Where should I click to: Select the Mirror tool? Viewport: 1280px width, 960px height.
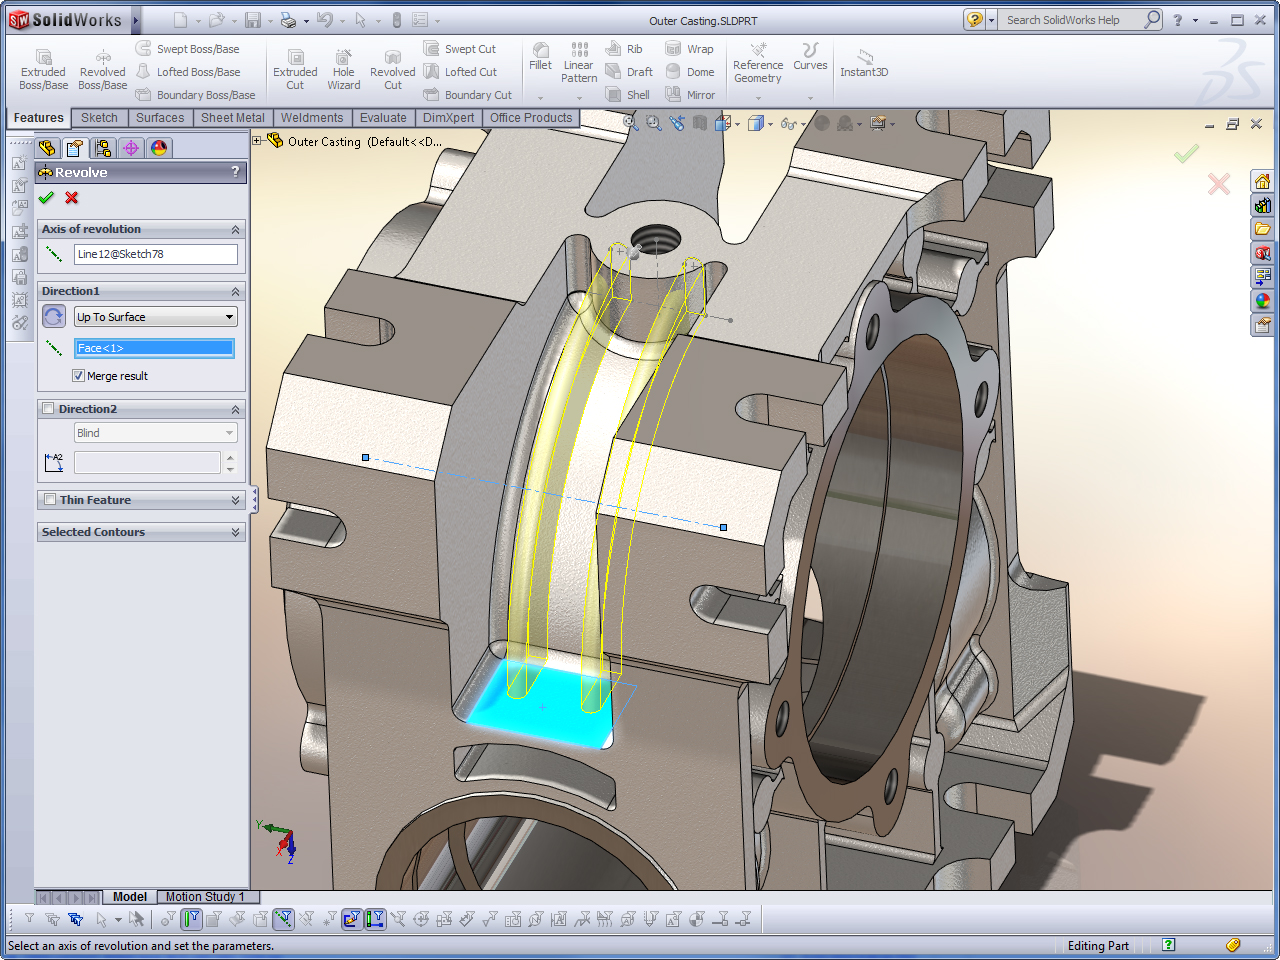click(690, 95)
